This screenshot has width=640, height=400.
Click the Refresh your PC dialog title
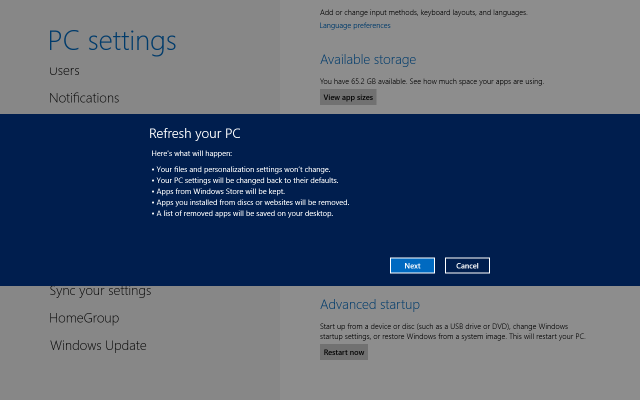[195, 133]
